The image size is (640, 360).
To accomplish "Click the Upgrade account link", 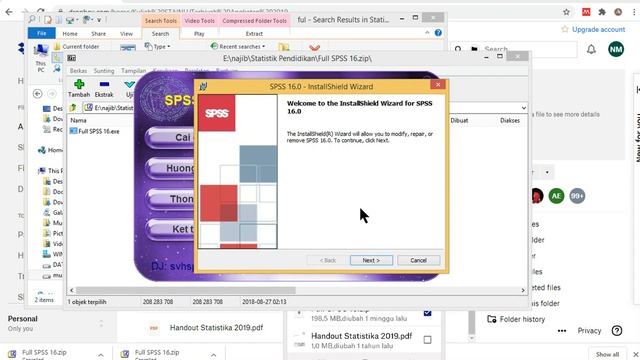I will 598,29.
